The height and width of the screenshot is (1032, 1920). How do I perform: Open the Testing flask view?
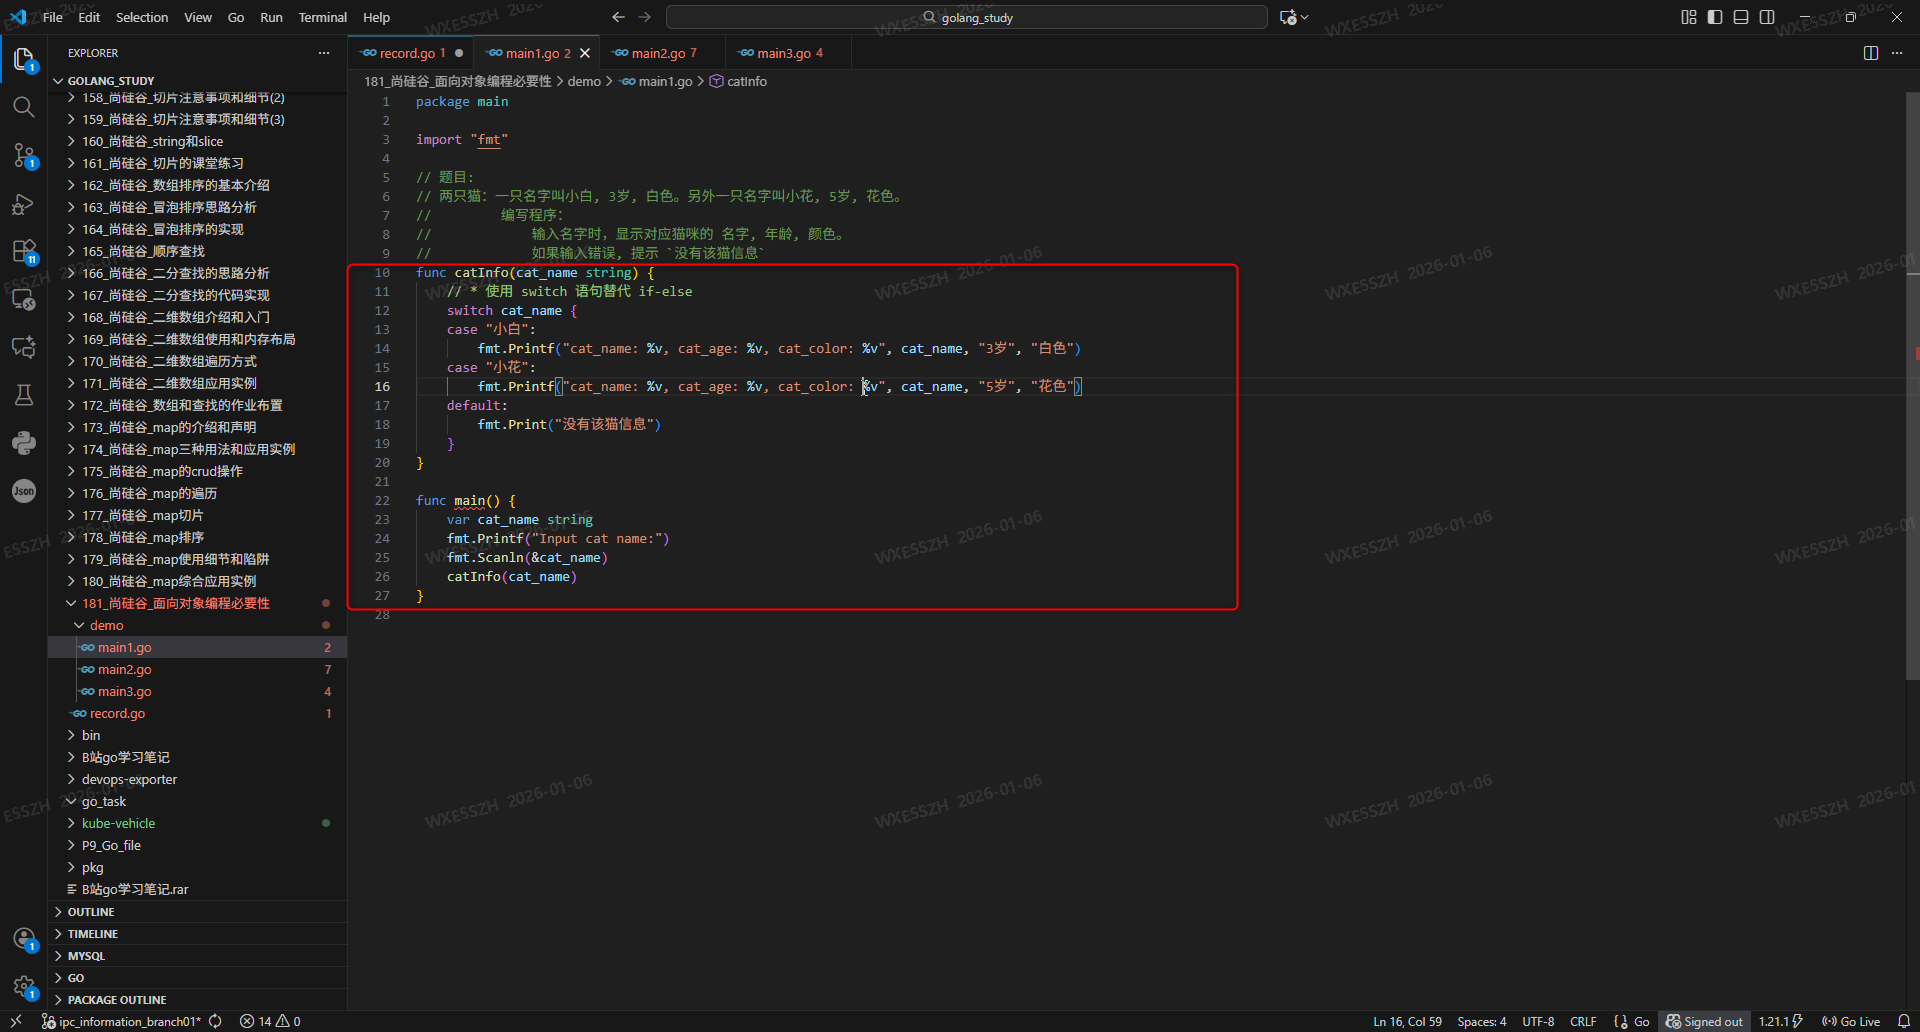point(24,395)
